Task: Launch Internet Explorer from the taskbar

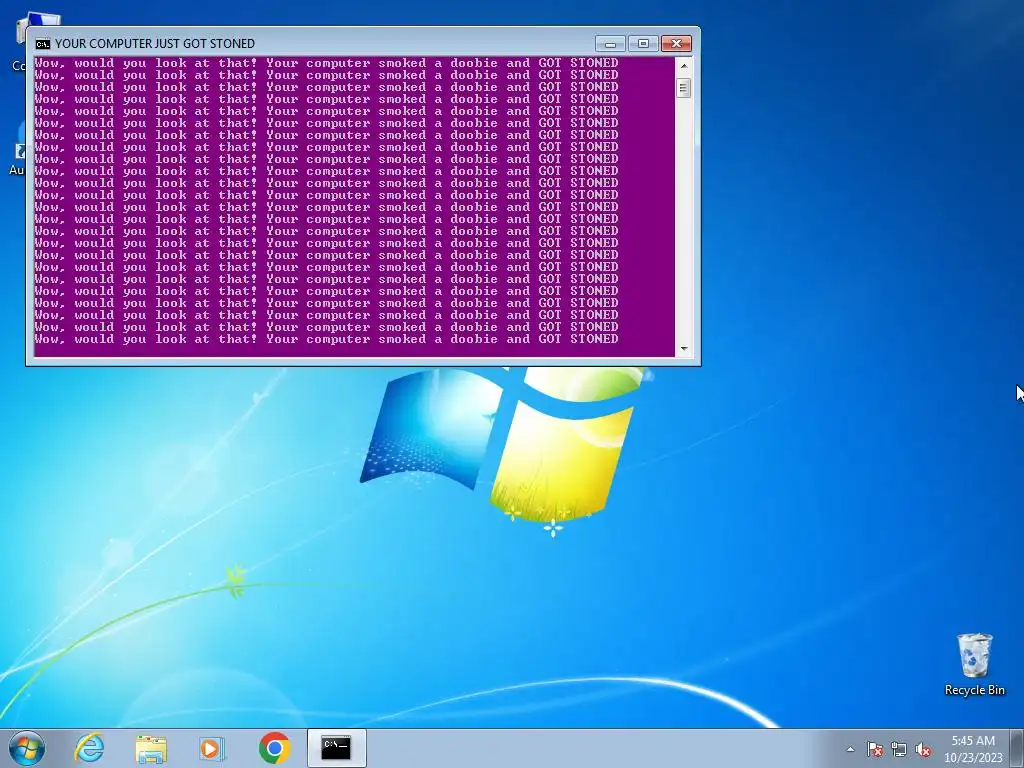Action: point(89,748)
